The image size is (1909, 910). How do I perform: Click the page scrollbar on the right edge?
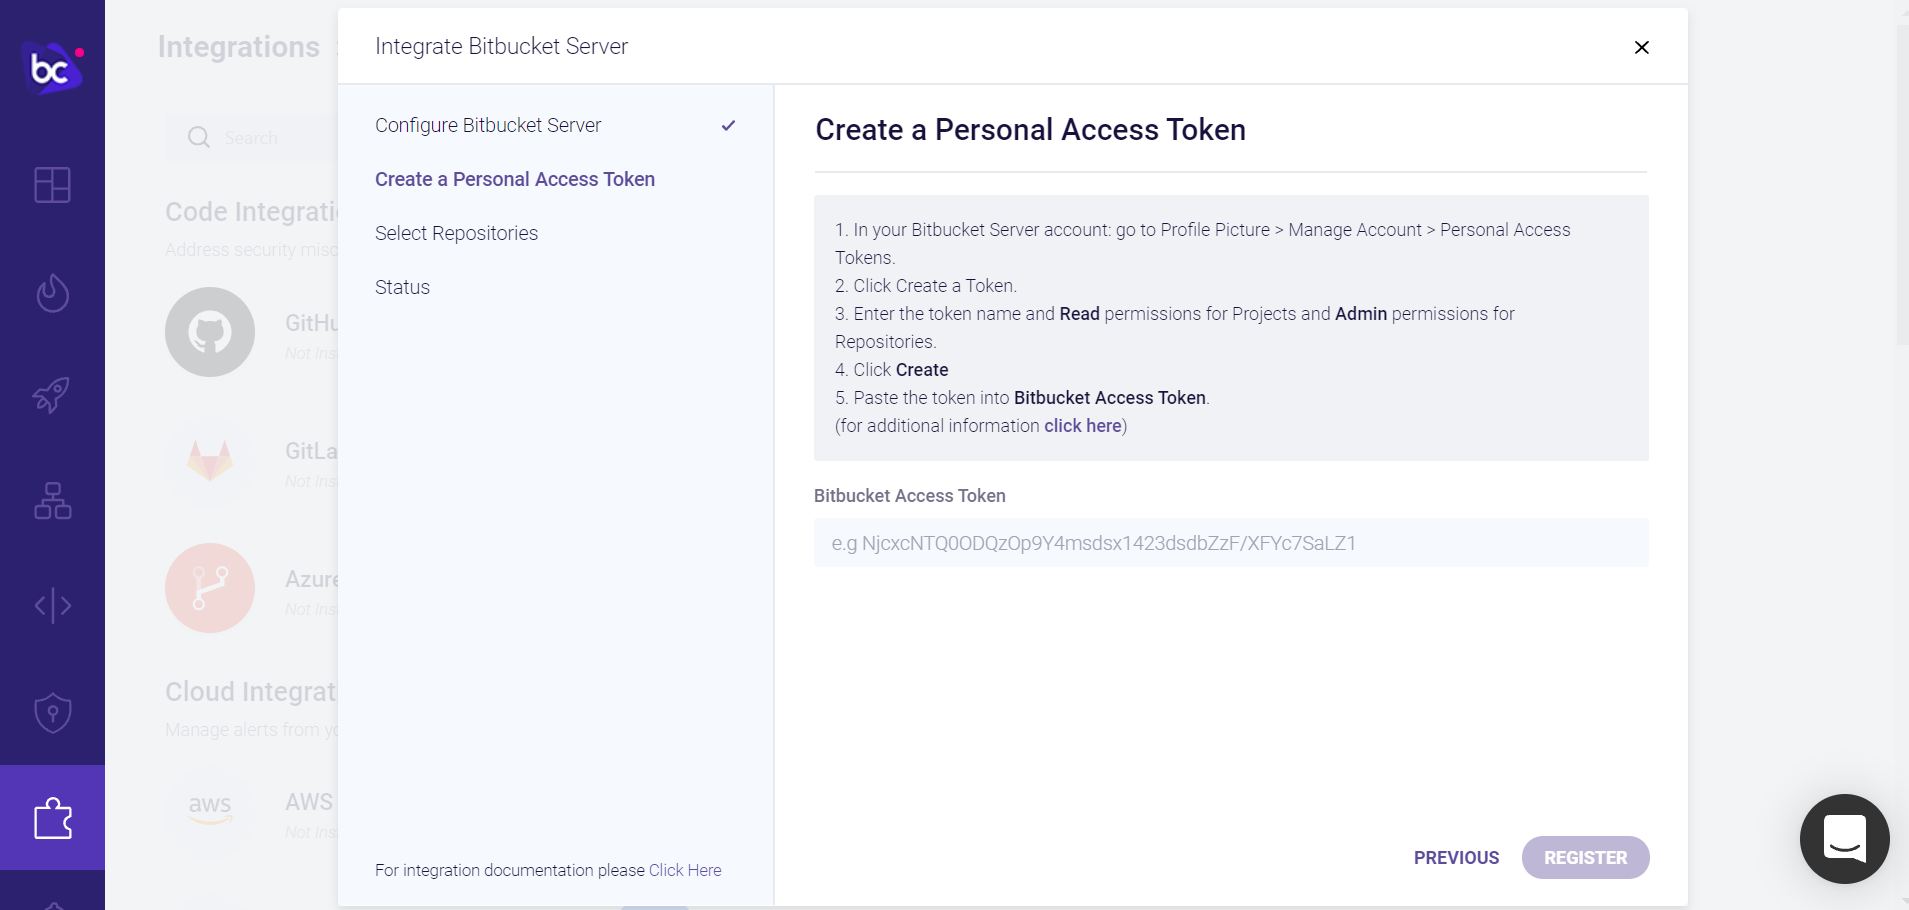[x=1902, y=185]
